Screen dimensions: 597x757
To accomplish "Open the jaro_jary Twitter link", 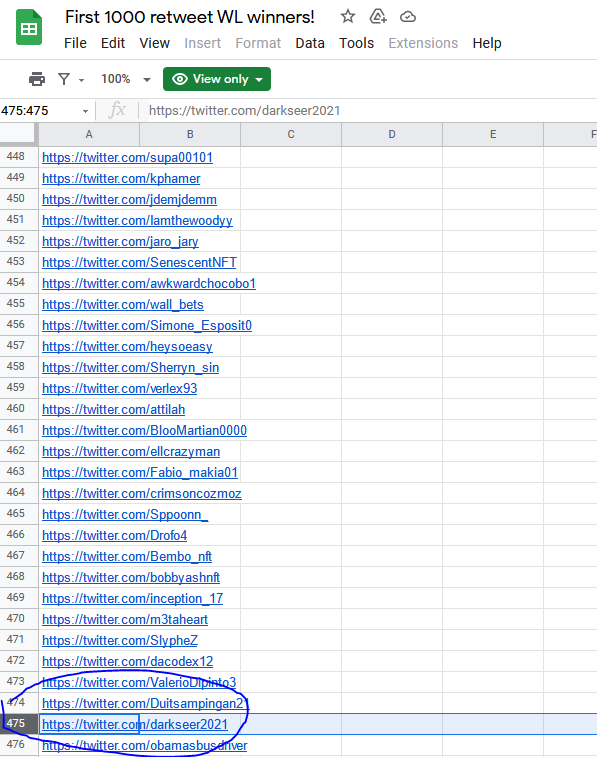I will point(120,241).
